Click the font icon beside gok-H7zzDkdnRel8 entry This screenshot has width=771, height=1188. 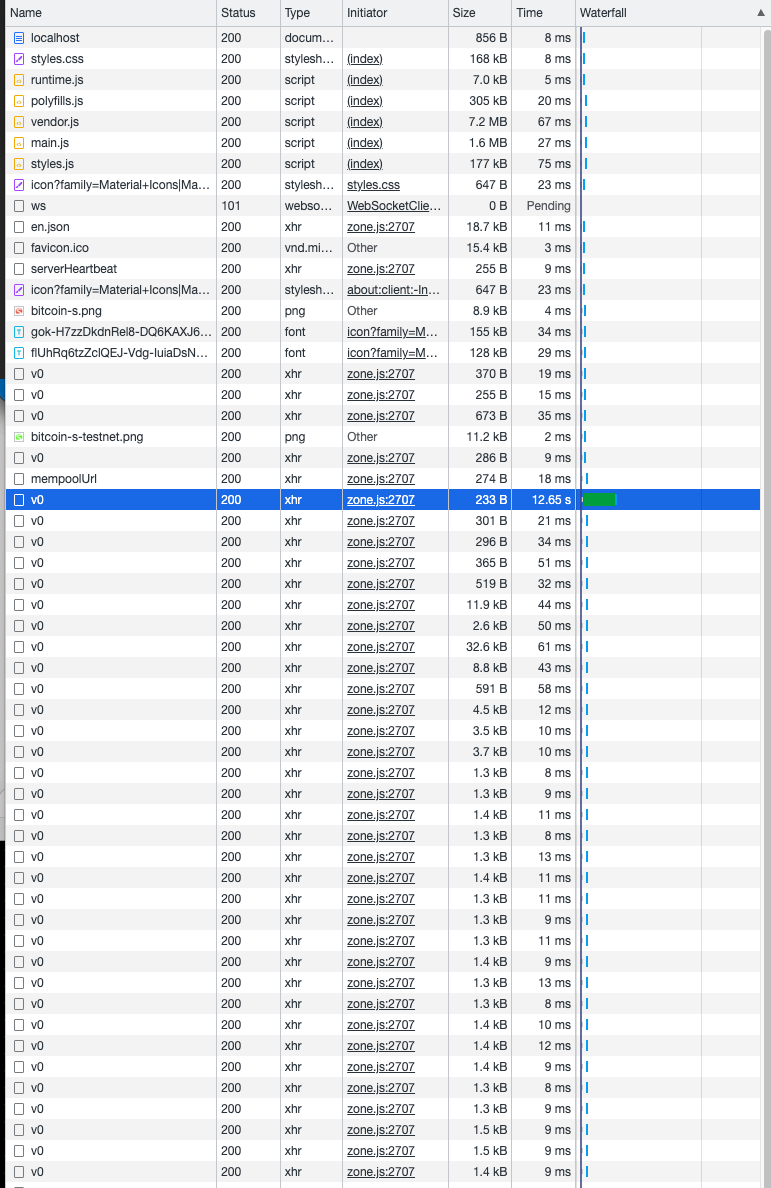click(x=20, y=332)
